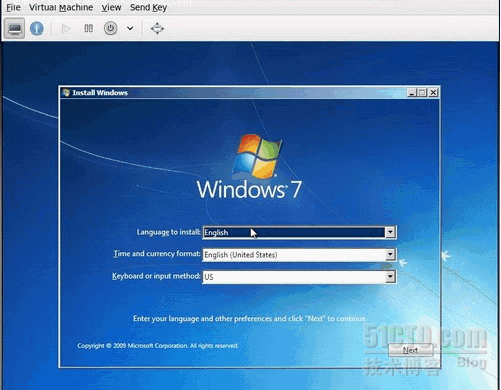This screenshot has width=501, height=390.
Task: Click 'Time and currency format' label
Action: [x=157, y=254]
